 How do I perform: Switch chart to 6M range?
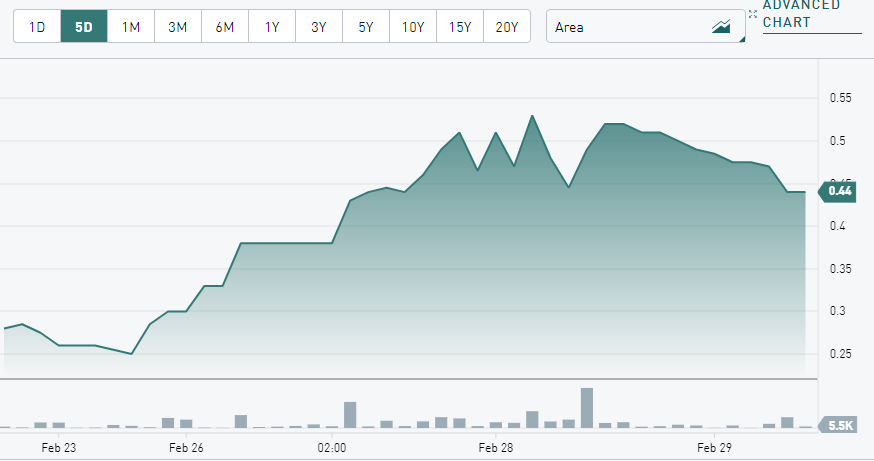point(225,26)
